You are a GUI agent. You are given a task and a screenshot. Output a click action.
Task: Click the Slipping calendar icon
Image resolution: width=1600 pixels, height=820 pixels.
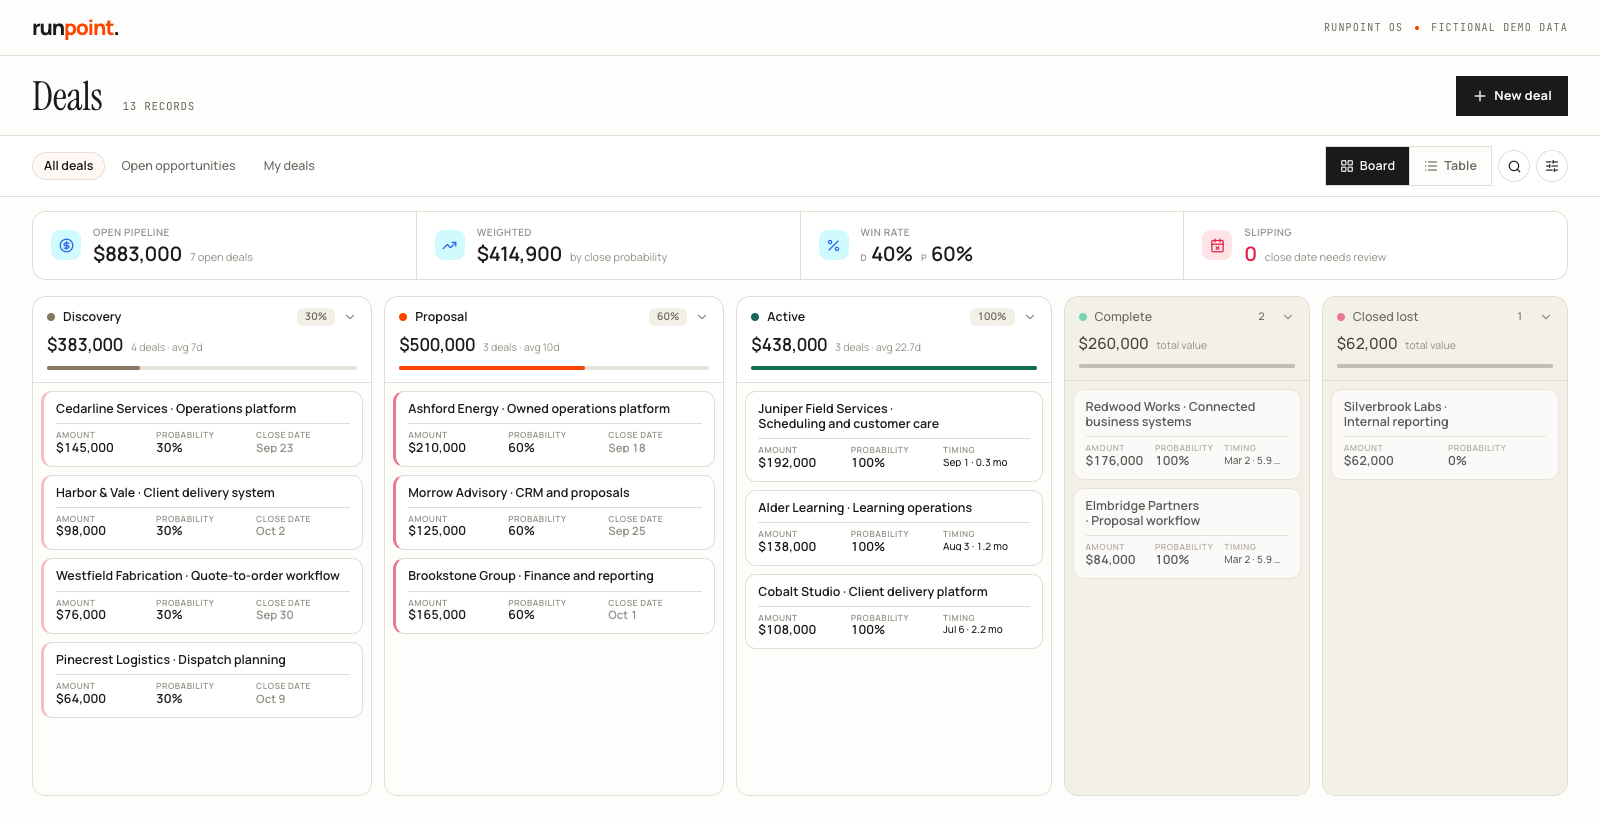point(1217,245)
